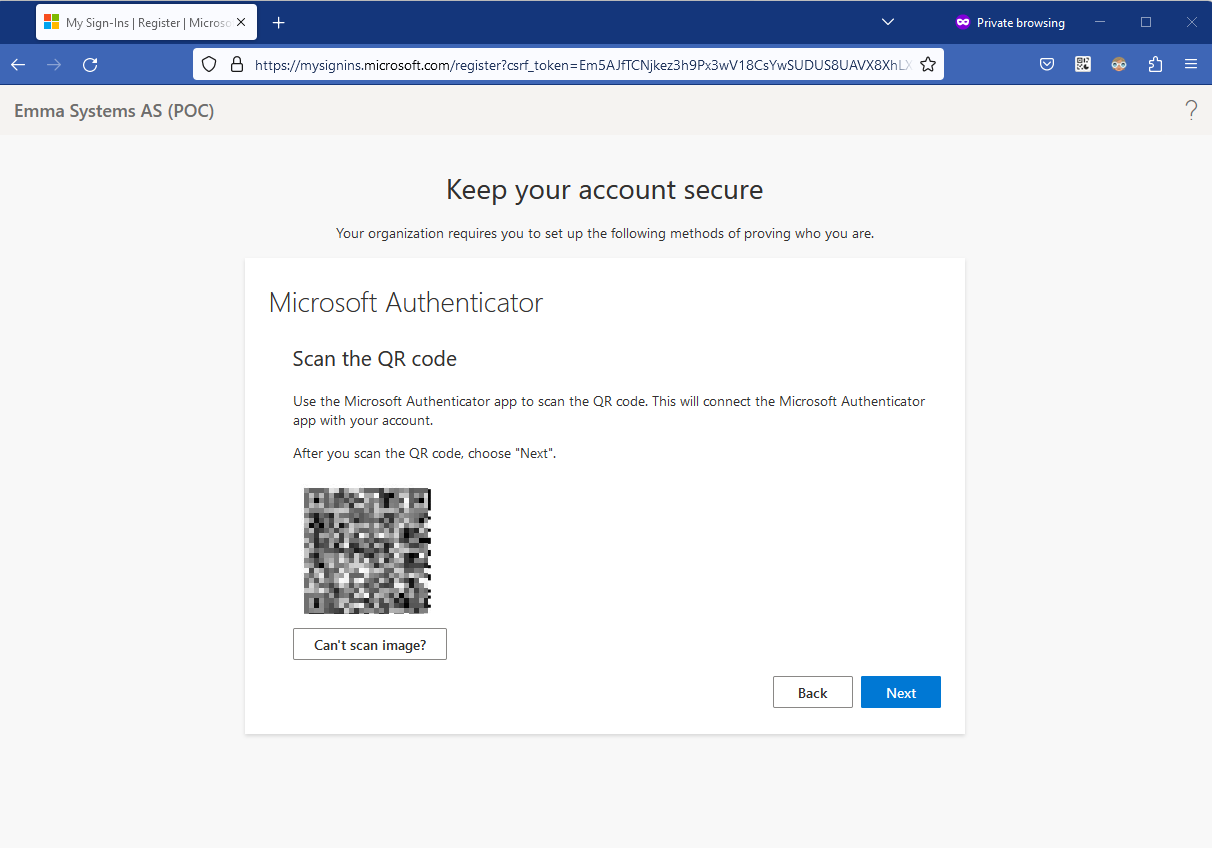The image size is (1212, 848).
Task: Open help question mark icon
Action: tap(1190, 110)
